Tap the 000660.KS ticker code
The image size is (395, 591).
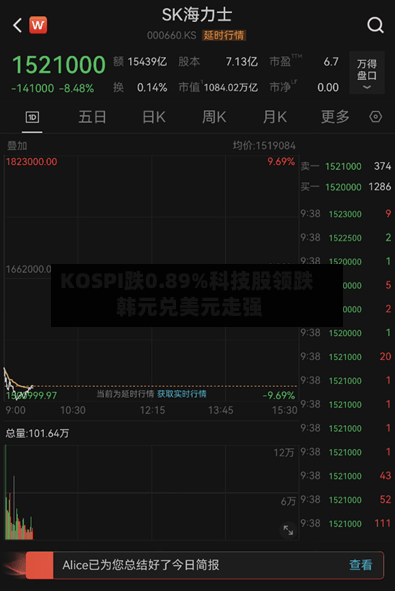[171, 35]
